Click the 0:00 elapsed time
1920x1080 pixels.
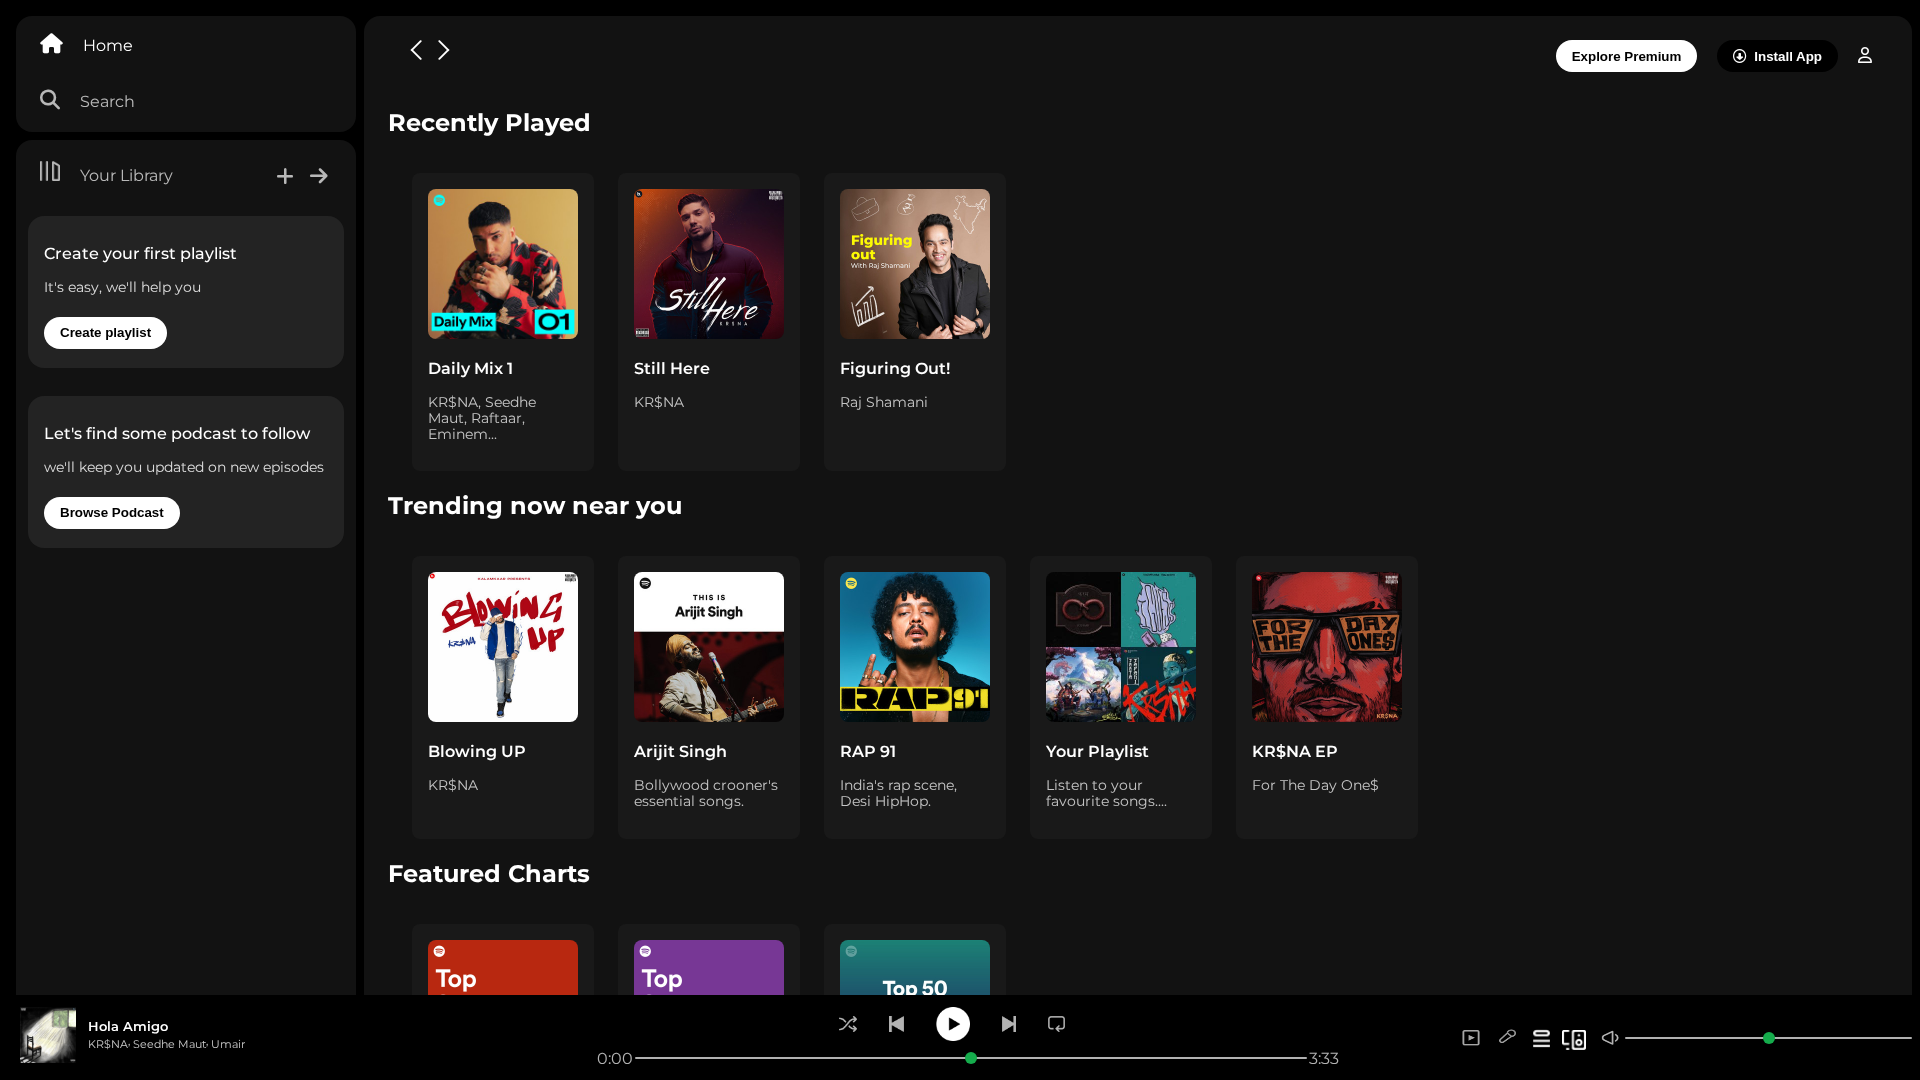[x=615, y=1058]
